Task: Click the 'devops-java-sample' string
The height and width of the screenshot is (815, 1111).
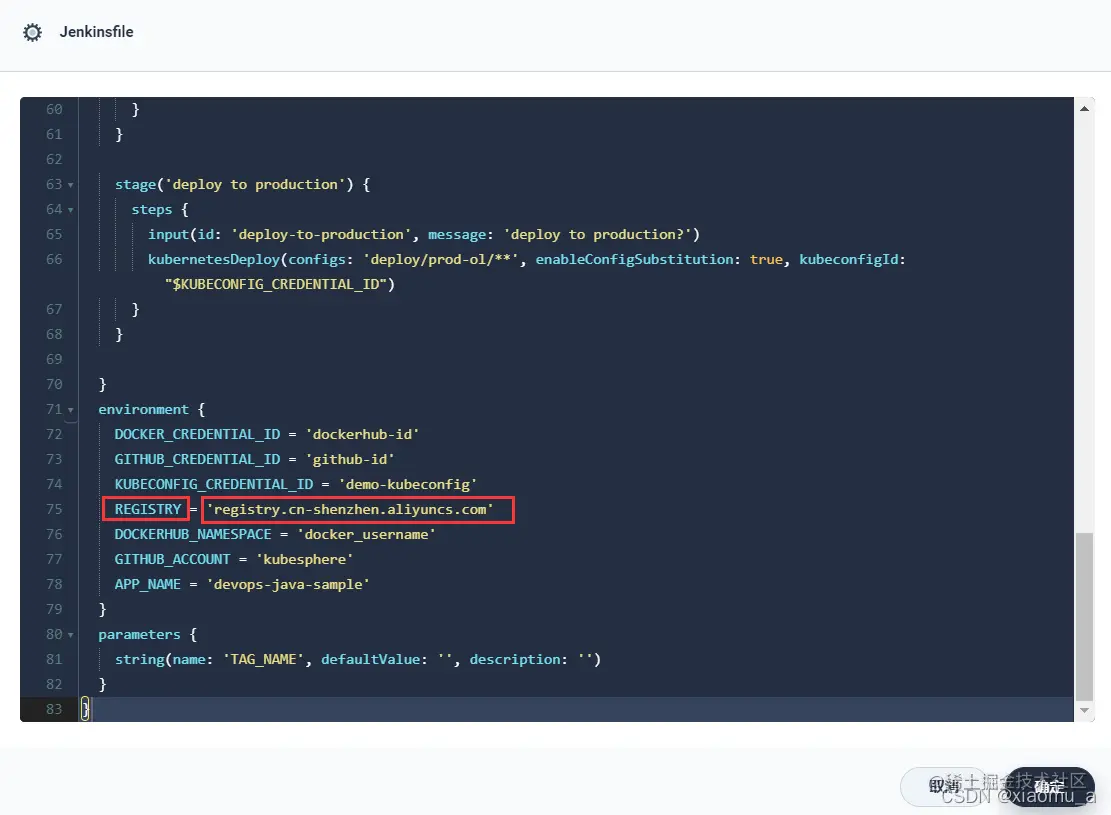Action: [x=288, y=585]
